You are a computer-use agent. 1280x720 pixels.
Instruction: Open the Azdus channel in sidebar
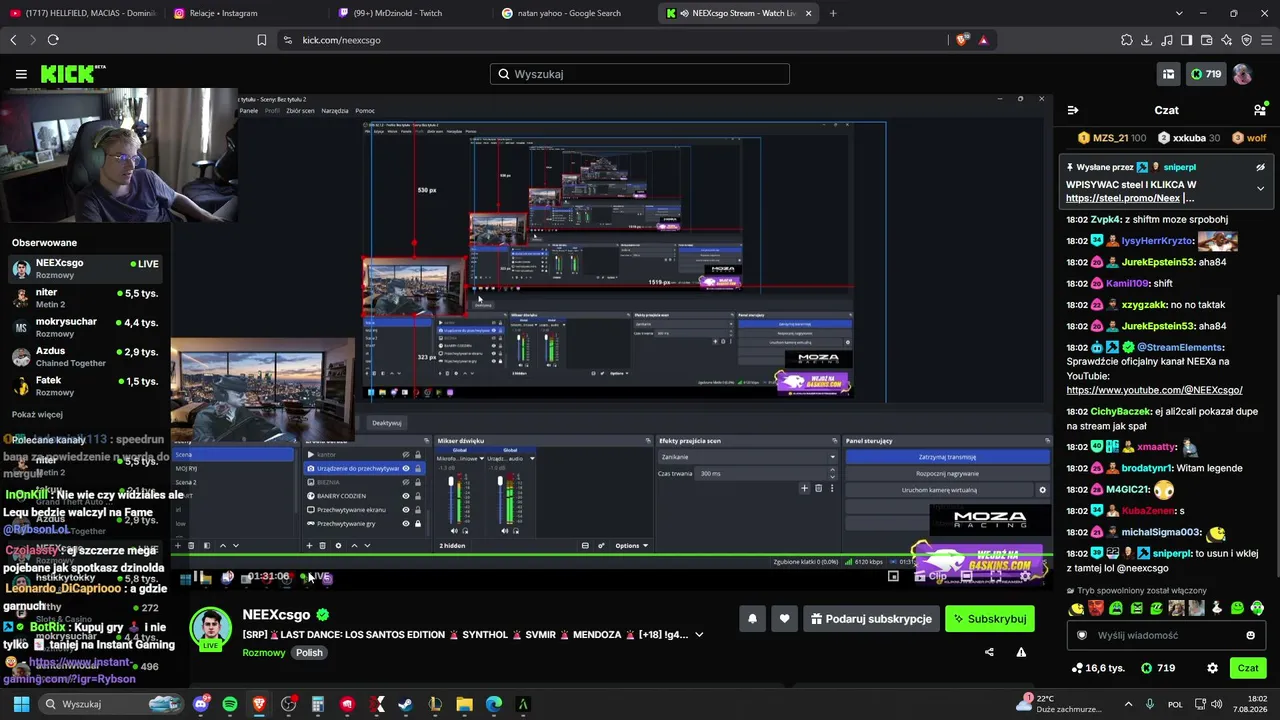point(85,356)
